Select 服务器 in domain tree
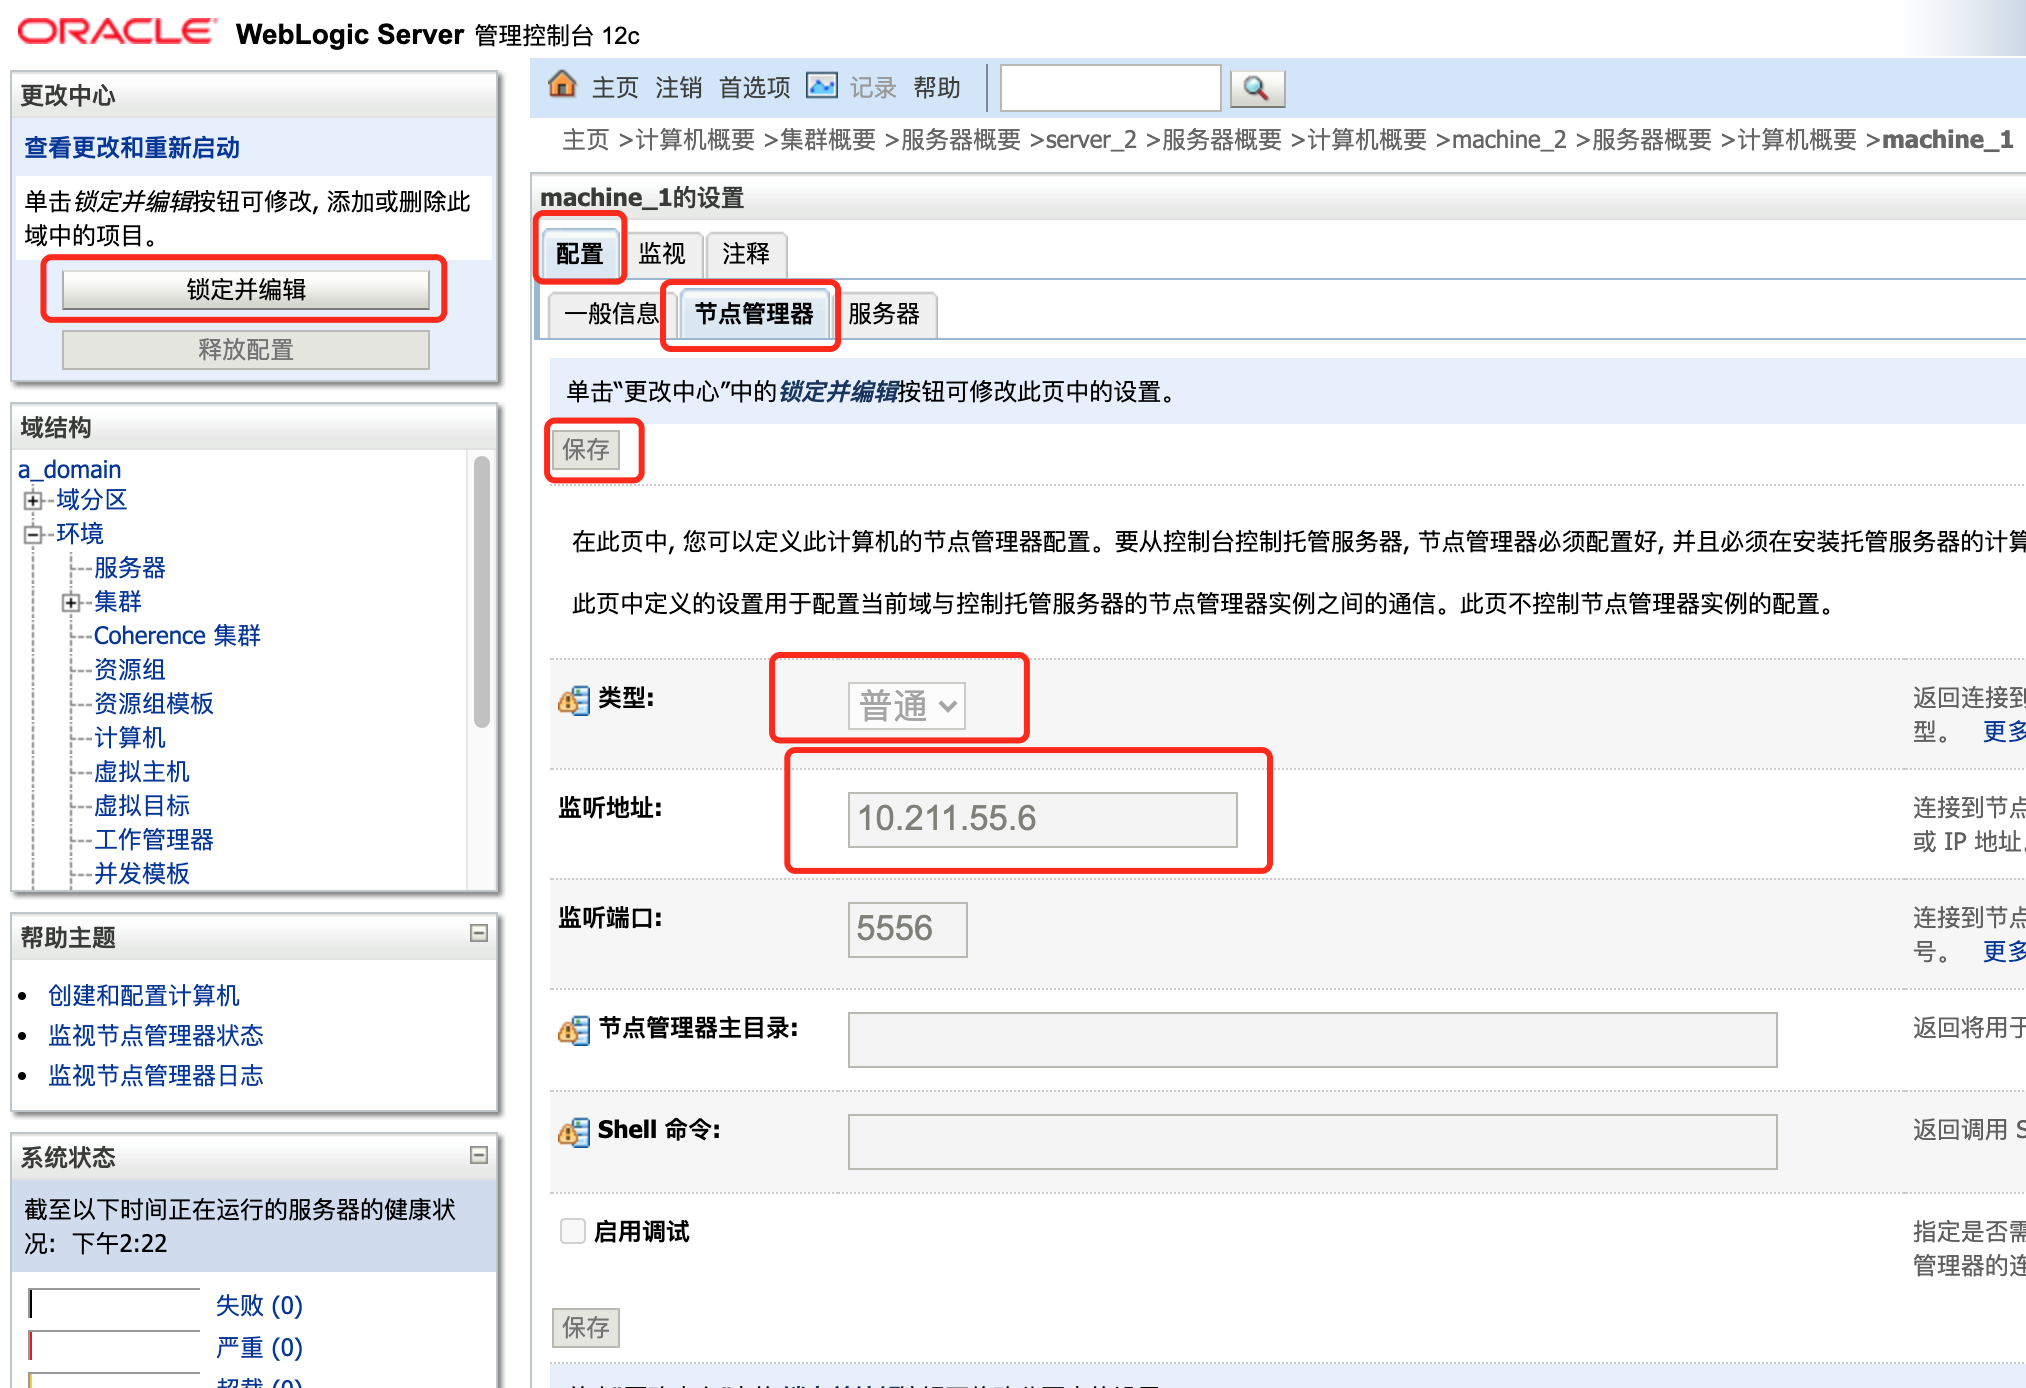2026x1388 pixels. click(130, 568)
